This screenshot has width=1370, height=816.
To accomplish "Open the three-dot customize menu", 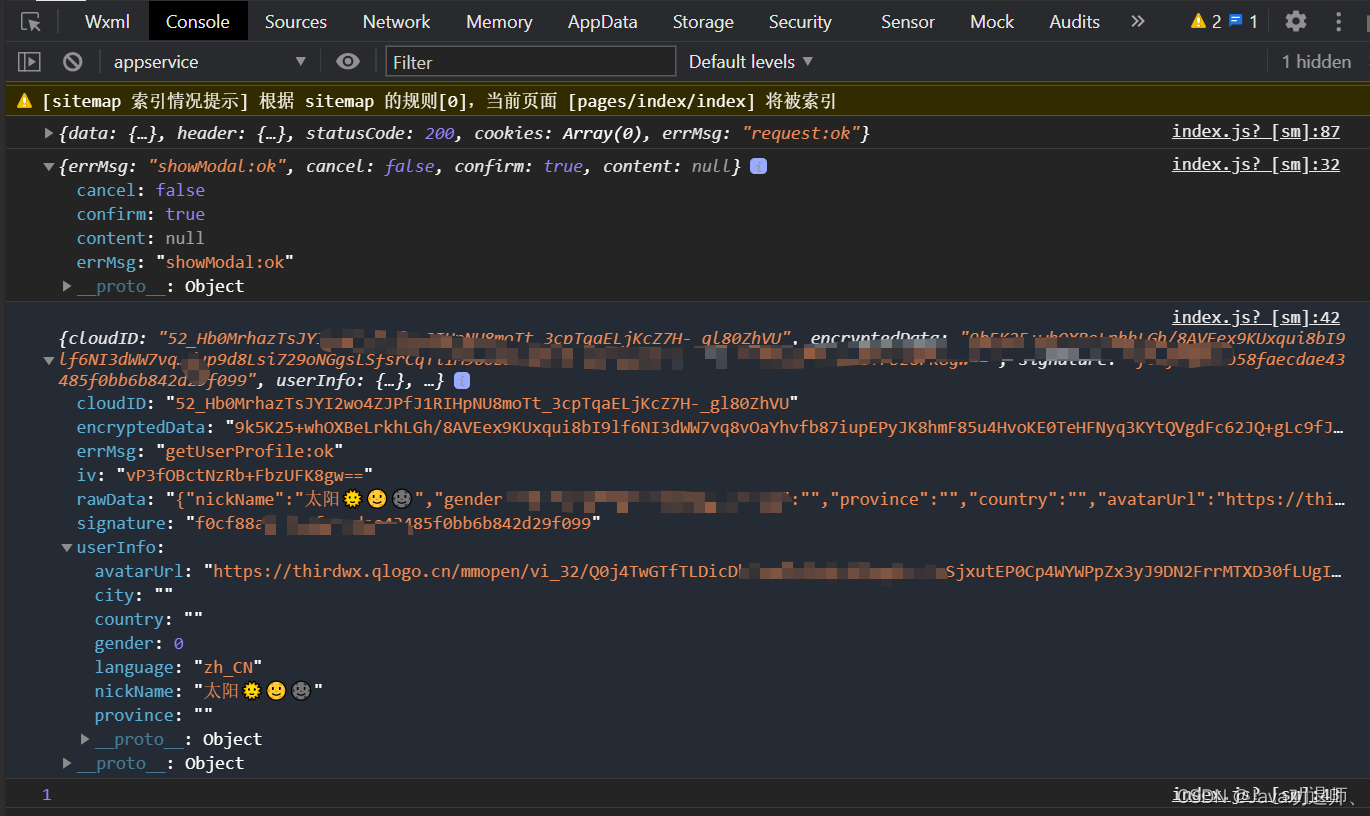I will [1338, 20].
